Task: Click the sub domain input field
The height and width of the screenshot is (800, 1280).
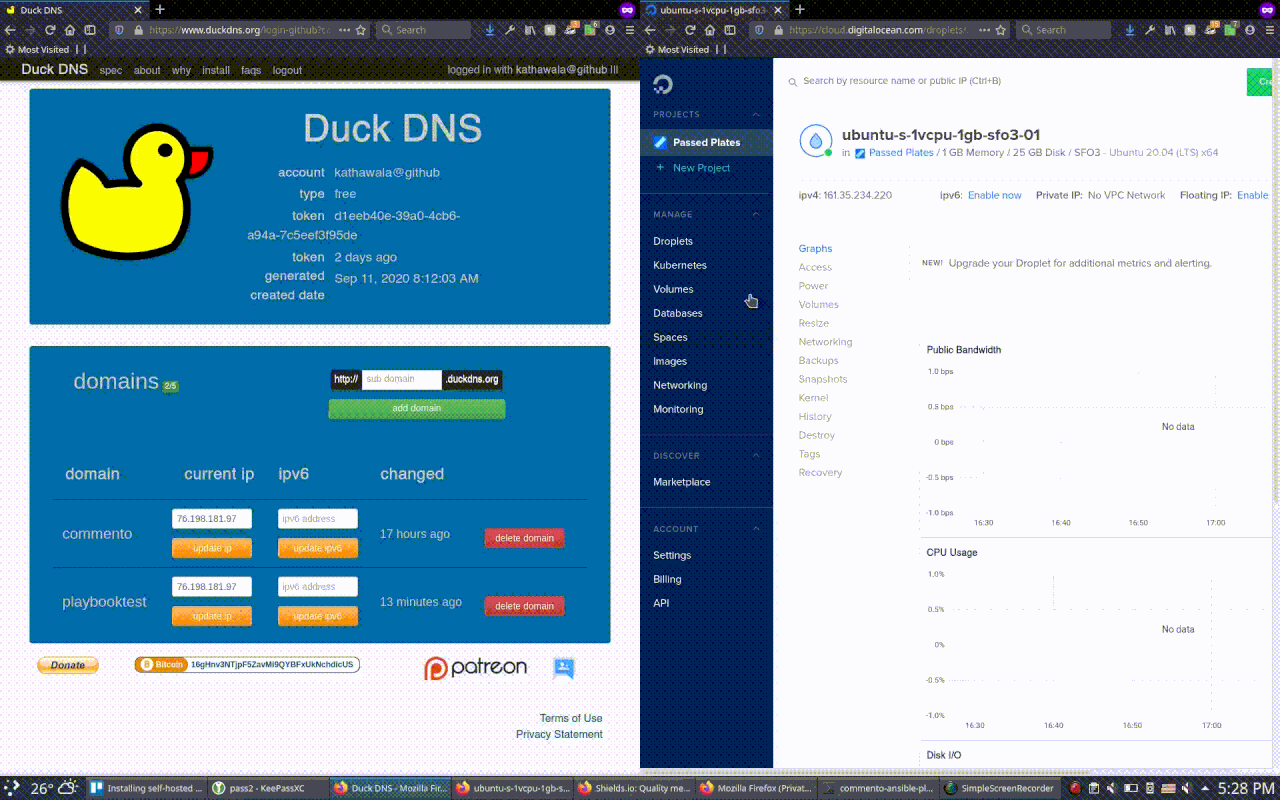Action: [x=401, y=379]
